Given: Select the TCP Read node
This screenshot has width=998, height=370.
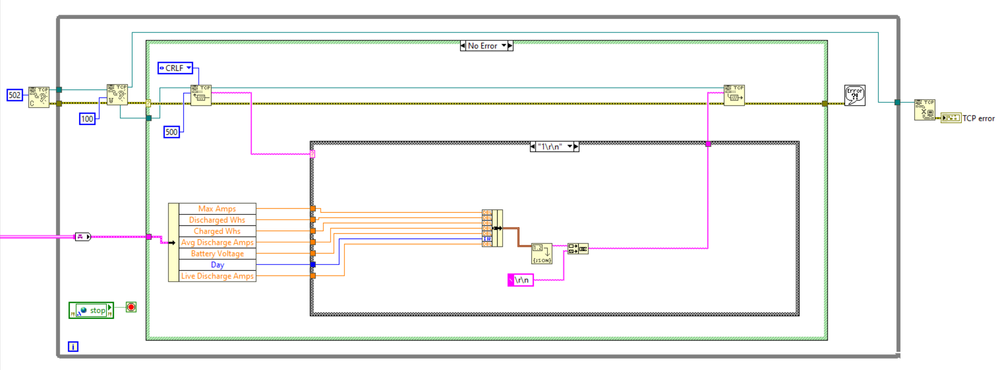Looking at the screenshot, I should tap(201, 95).
